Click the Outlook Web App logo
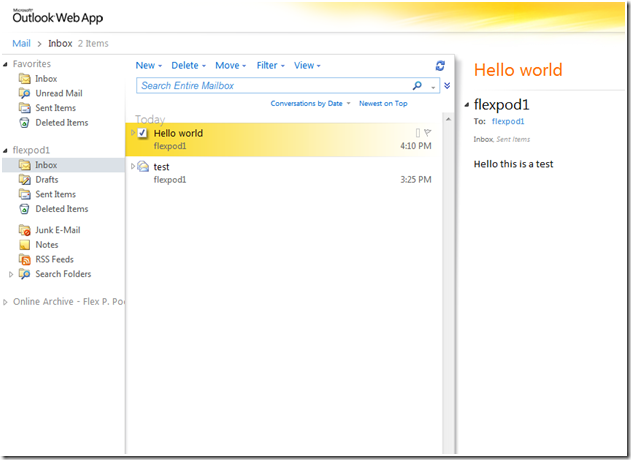Screen dimensions: 631x460 coord(58,17)
